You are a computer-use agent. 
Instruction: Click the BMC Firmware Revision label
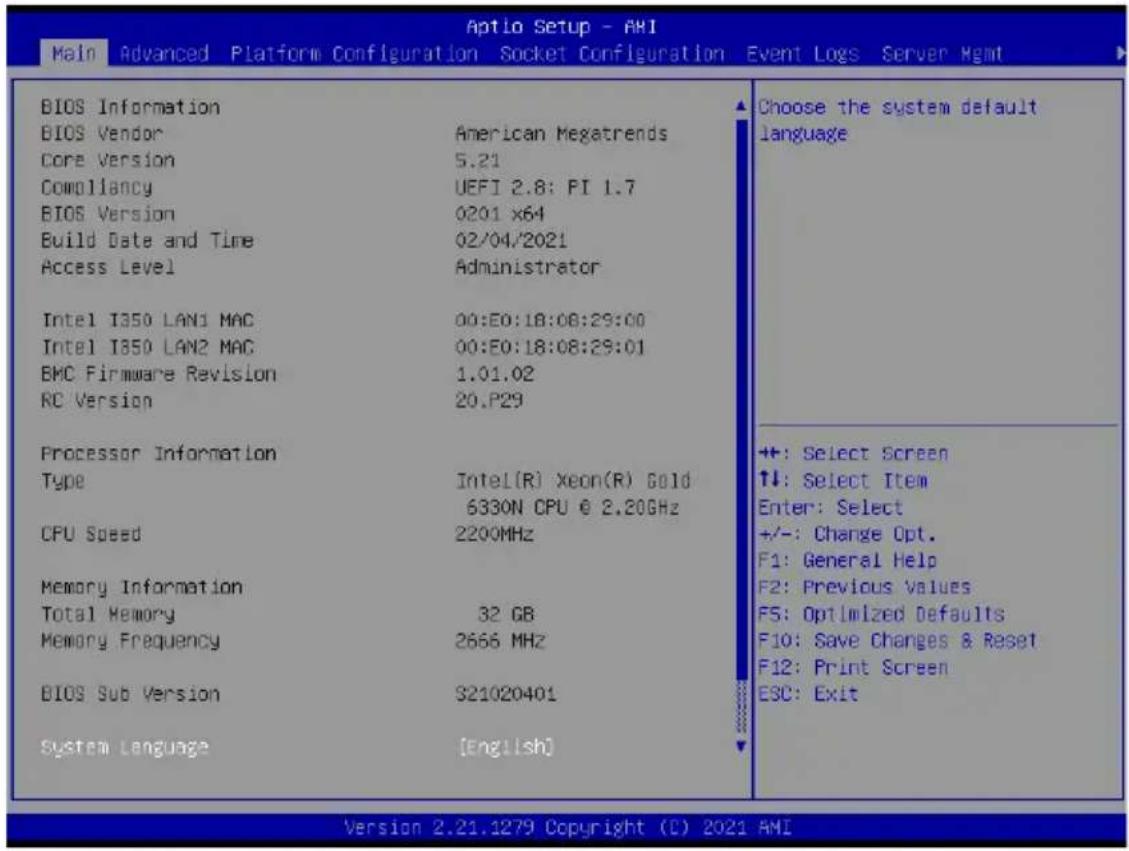[x=158, y=374]
